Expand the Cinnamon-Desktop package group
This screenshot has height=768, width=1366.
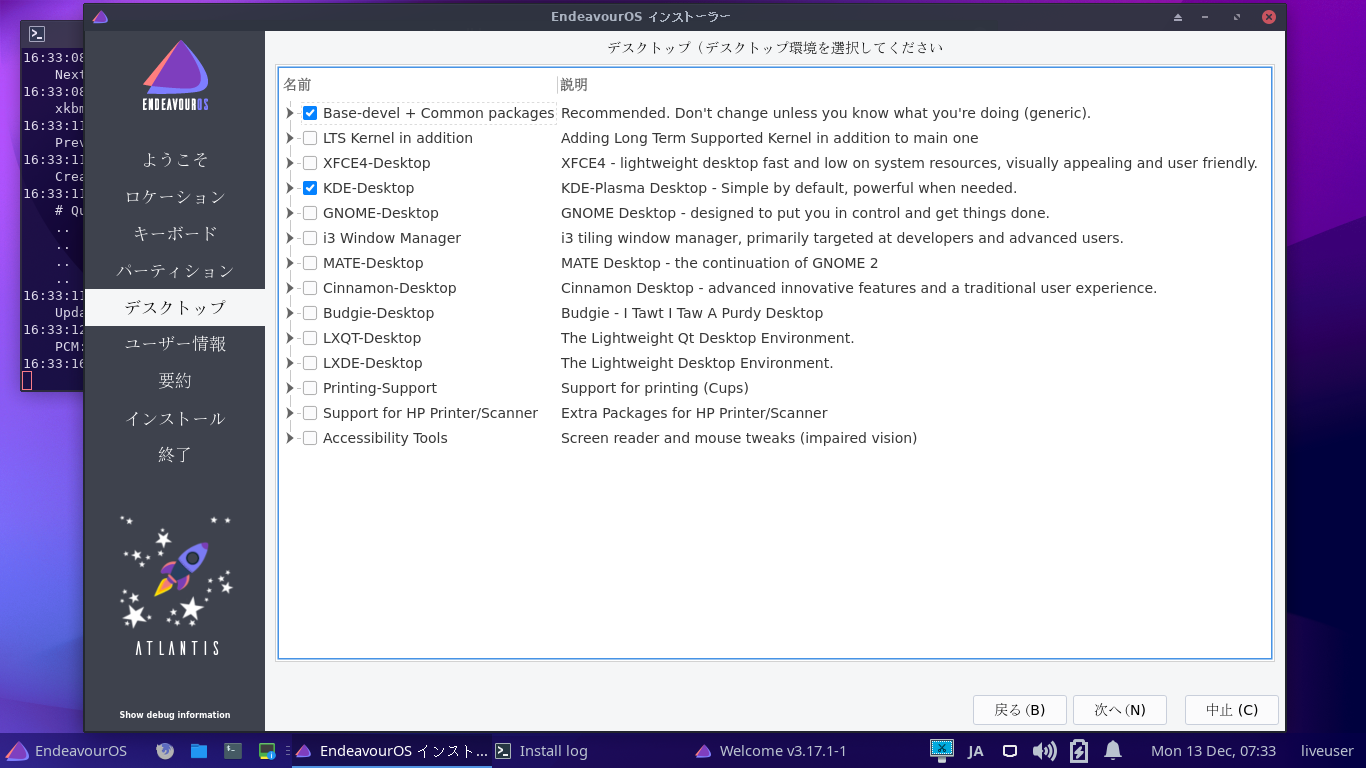tap(290, 288)
